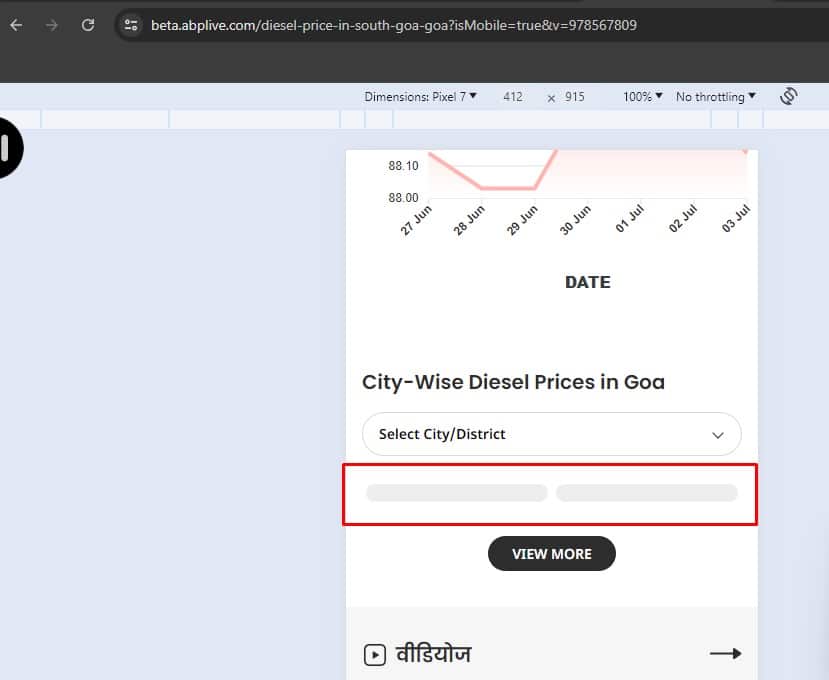829x680 pixels.
Task: Click the right arrow next to वीडियोज
Action: pos(725,654)
